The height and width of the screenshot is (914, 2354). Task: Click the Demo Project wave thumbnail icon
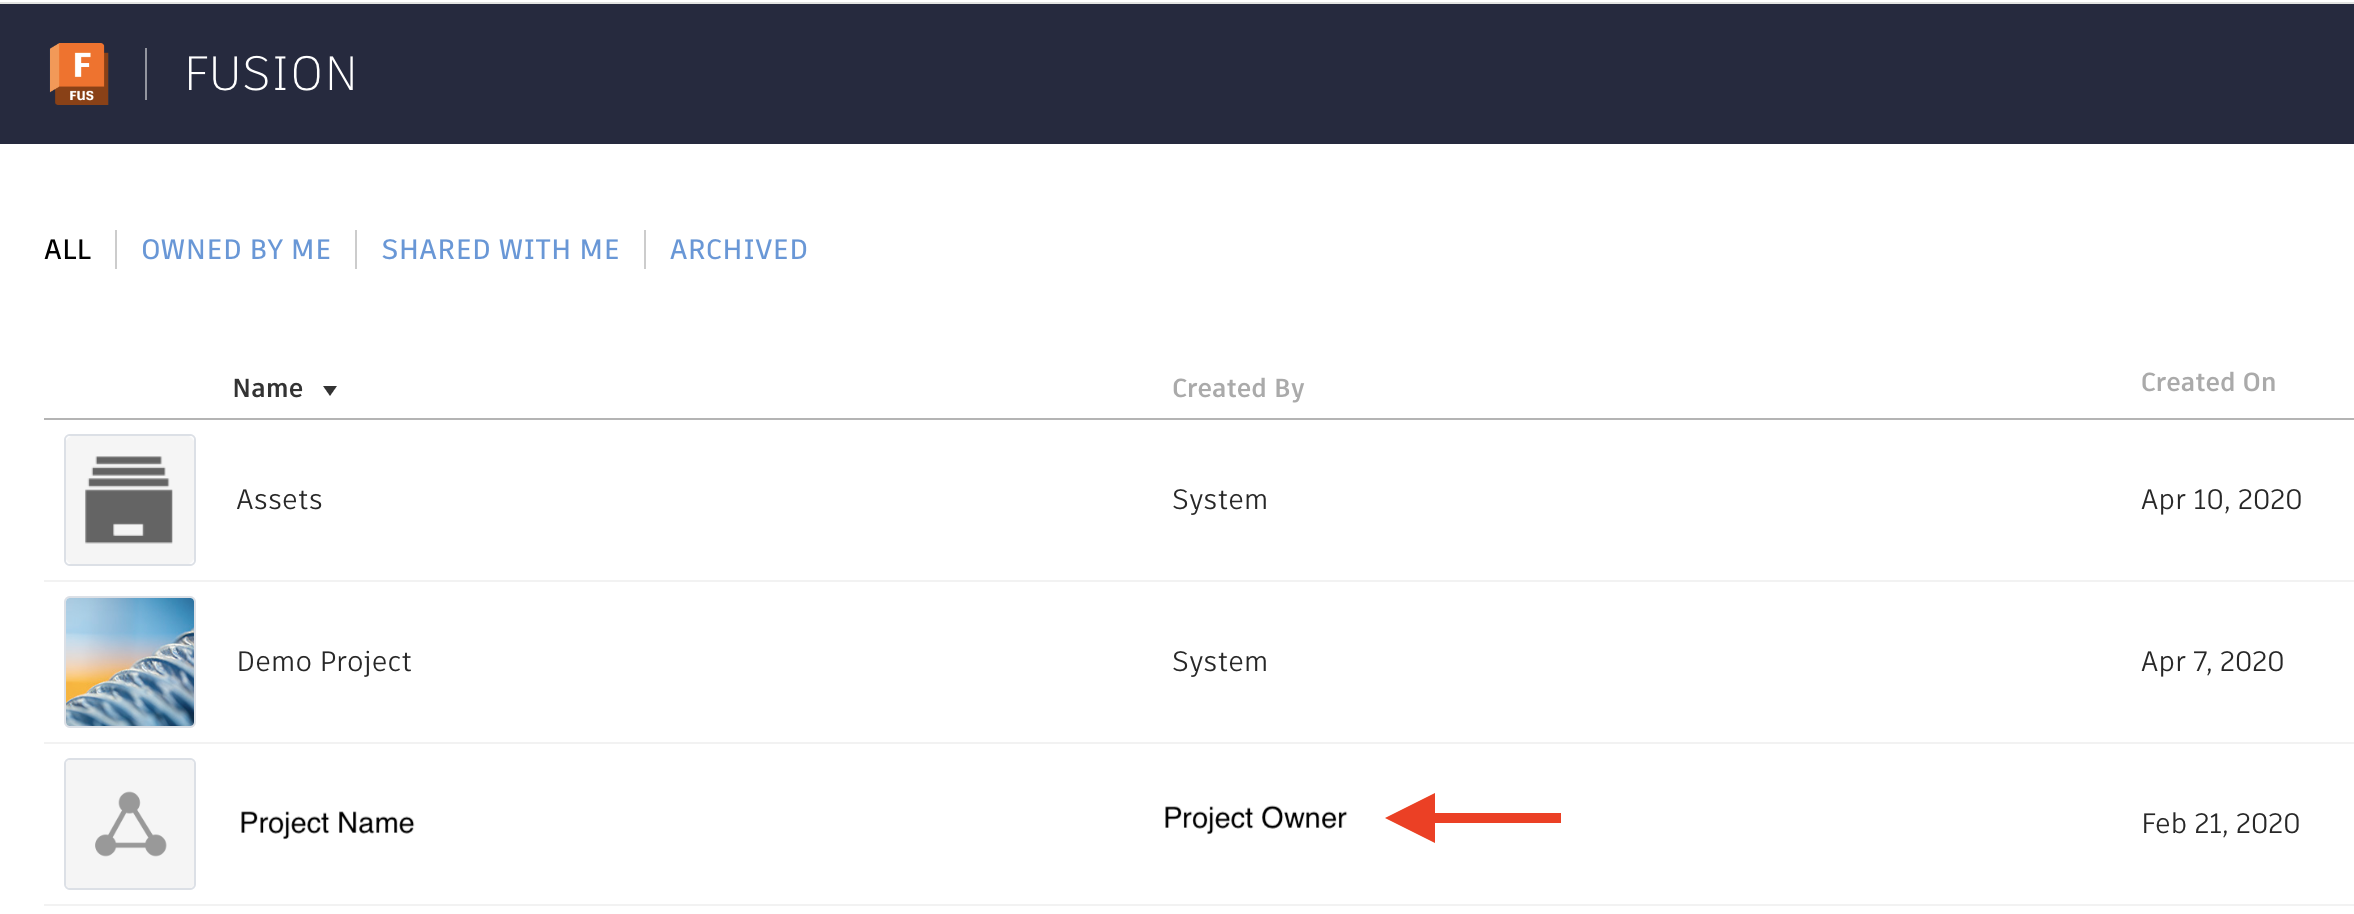[129, 661]
